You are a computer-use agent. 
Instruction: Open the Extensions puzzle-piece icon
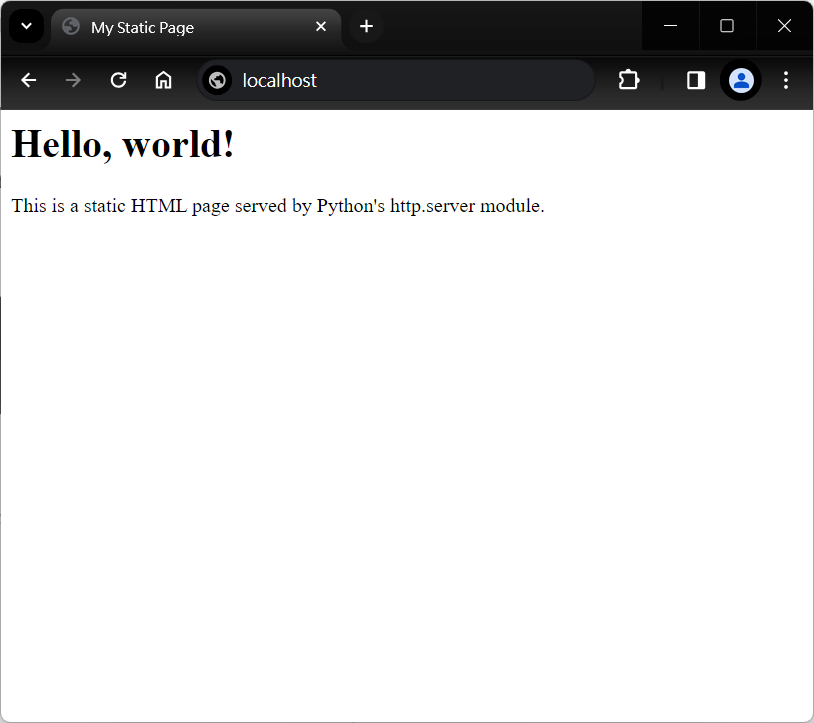[x=628, y=80]
